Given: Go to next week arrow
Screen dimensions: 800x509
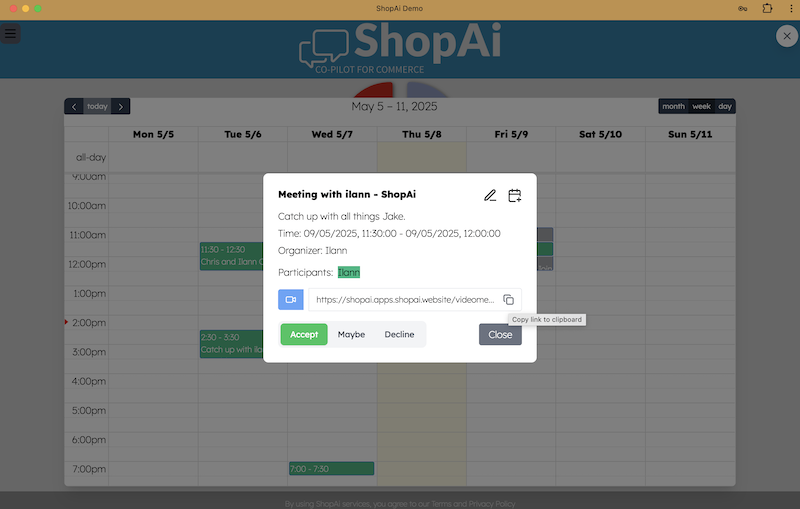Looking at the screenshot, I should pyautogui.click(x=120, y=107).
